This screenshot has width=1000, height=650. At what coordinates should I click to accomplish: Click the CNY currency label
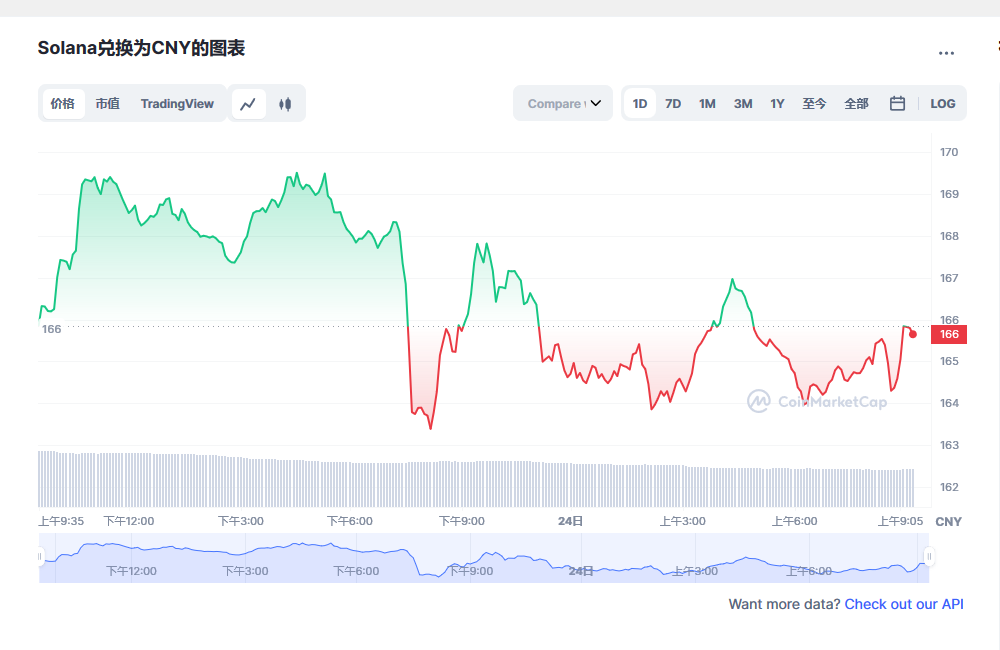point(948,521)
